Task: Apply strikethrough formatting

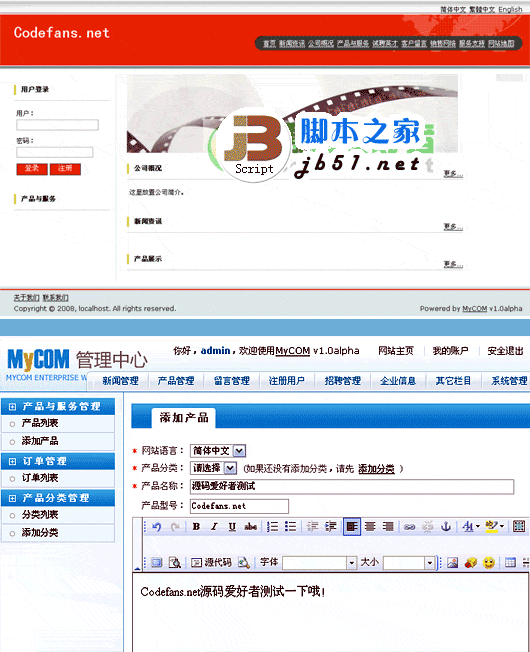Action: click(250, 527)
